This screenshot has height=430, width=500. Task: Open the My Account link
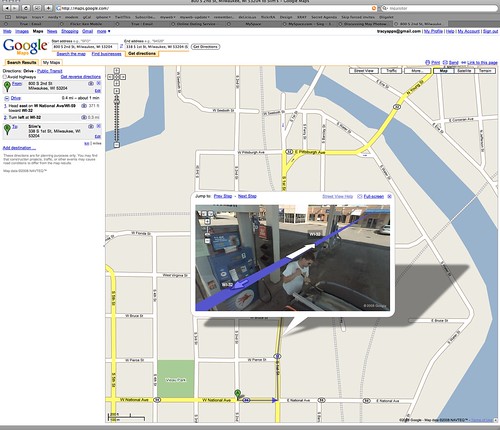pos(468,31)
